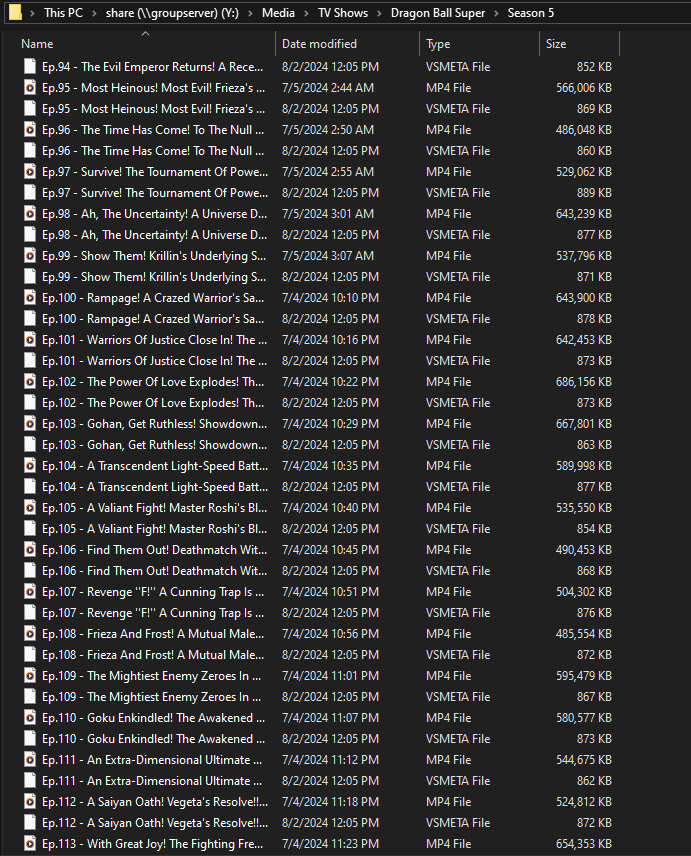Open the chevron dropdown after This PC
Image resolution: width=691 pixels, height=856 pixels.
[96, 13]
